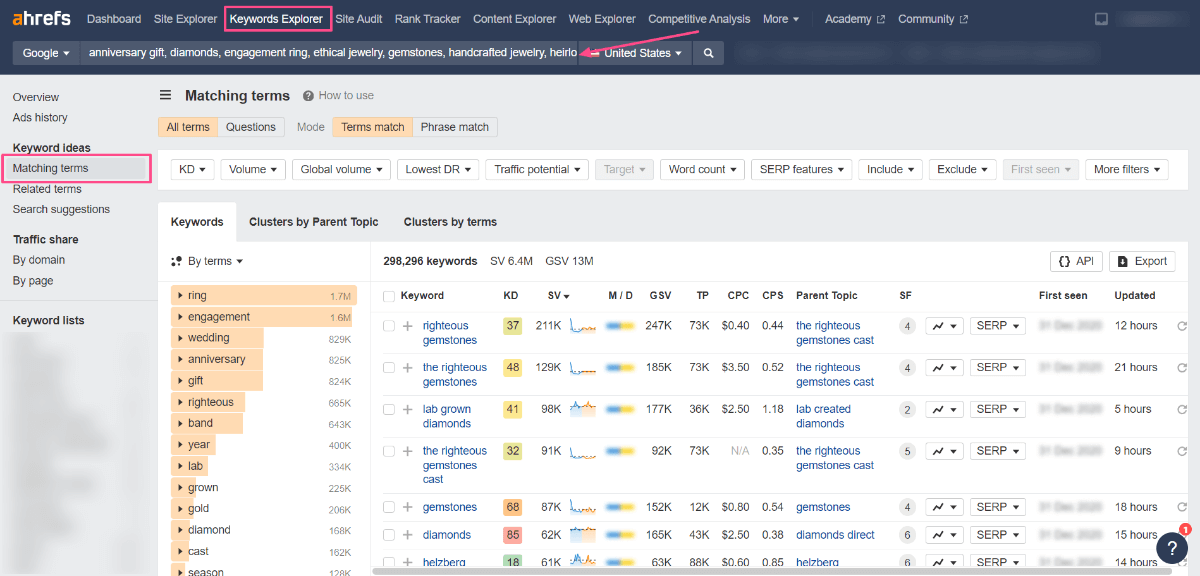
Task: Click the keywords search input field
Action: (329, 53)
